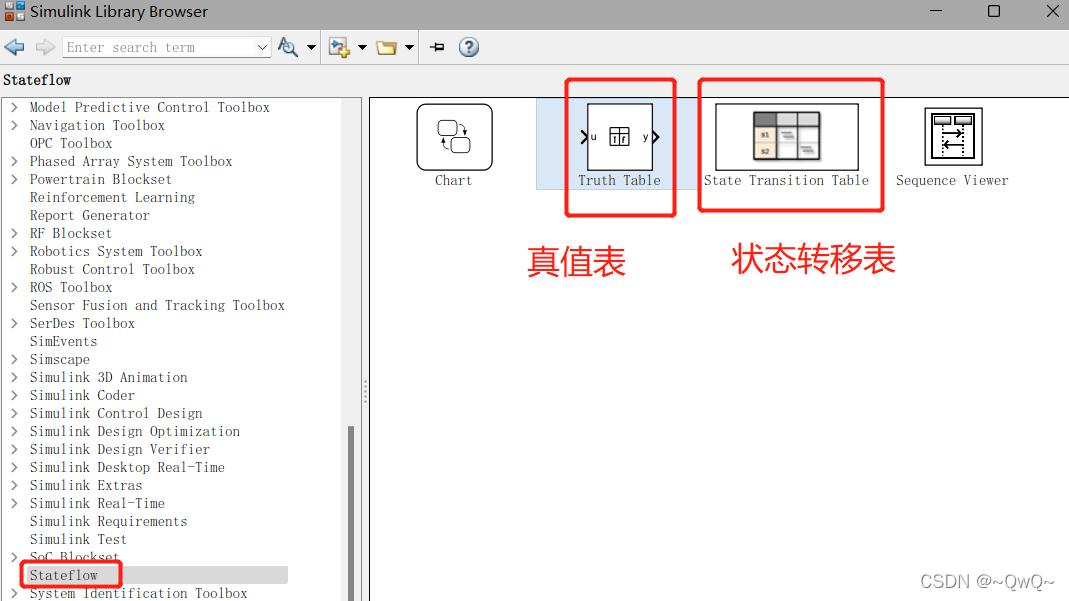Select System Identification Toolbox
Image resolution: width=1069 pixels, height=601 pixels.
pos(138,594)
